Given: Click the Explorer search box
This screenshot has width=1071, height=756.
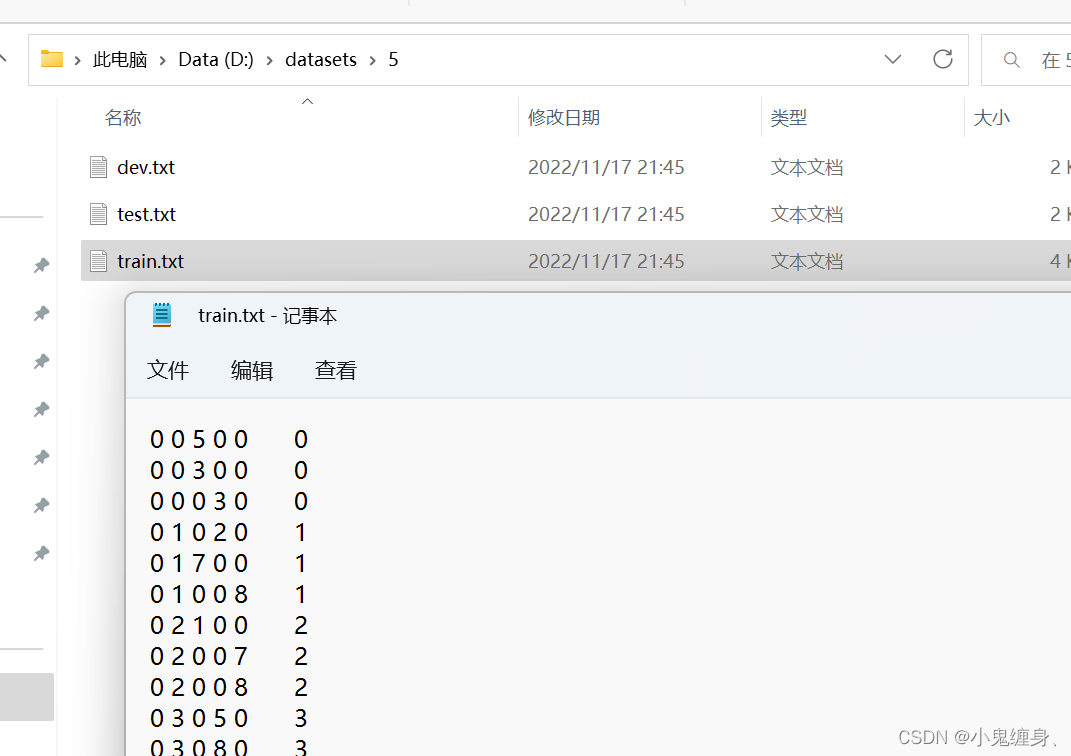Looking at the screenshot, I should pyautogui.click(x=1026, y=60).
